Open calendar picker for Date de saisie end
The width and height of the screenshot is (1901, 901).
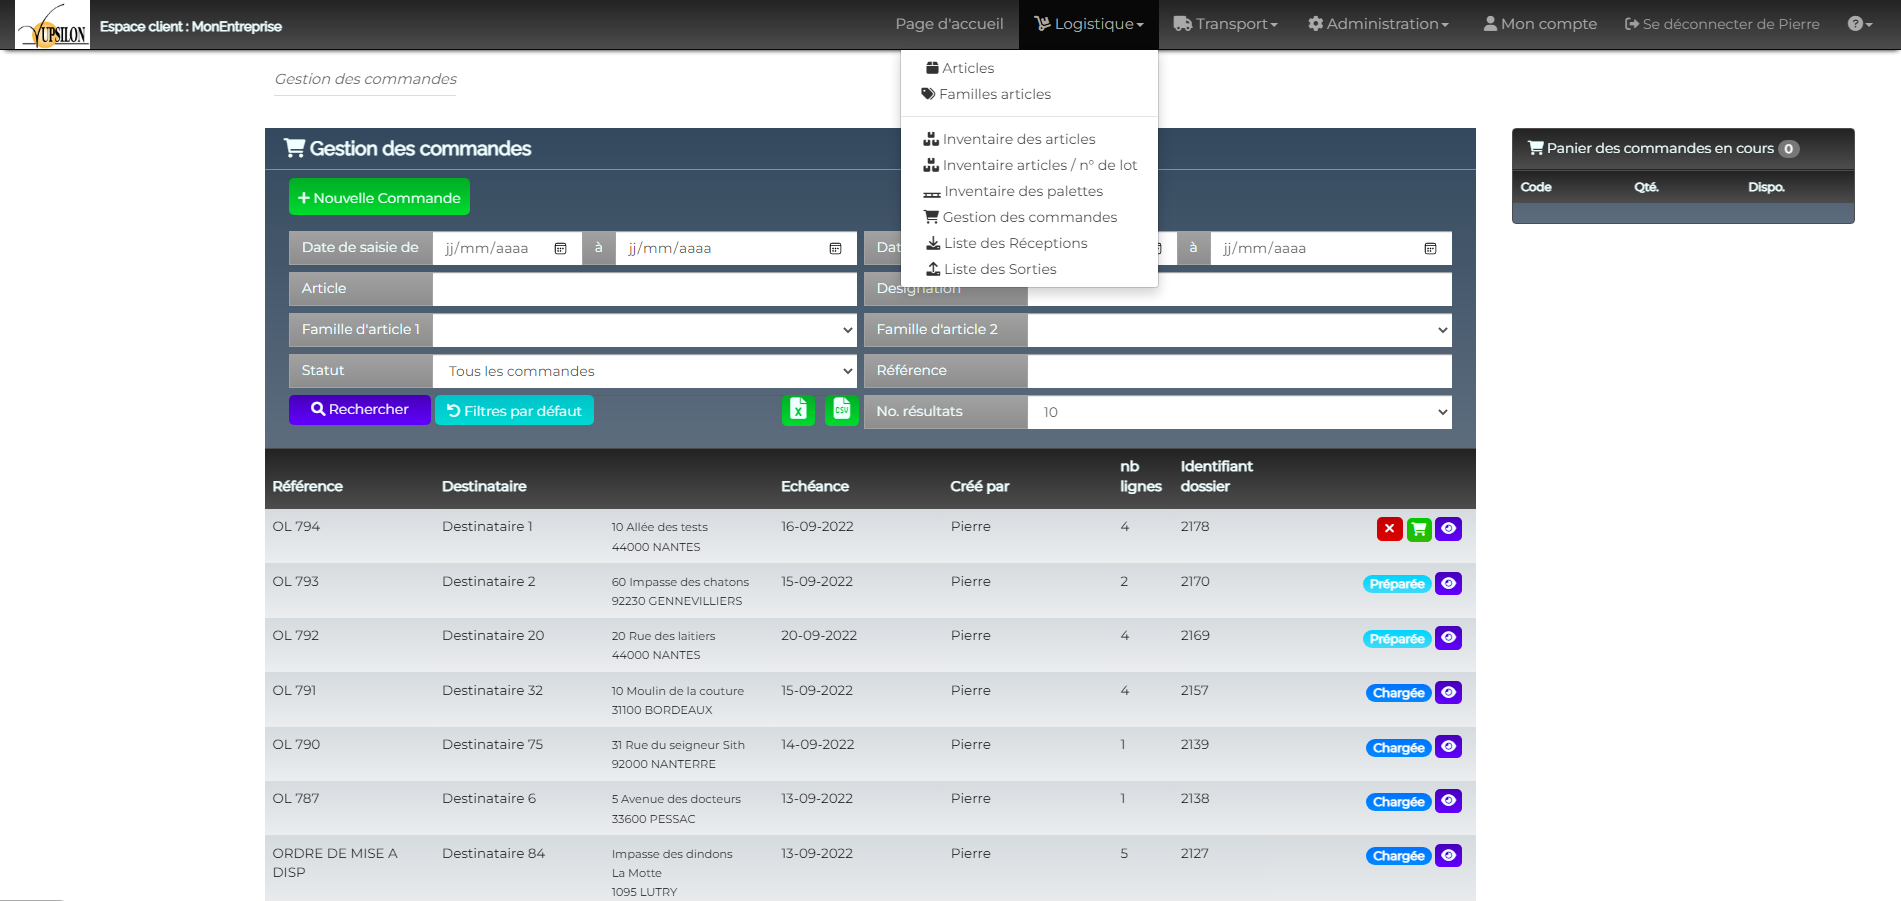coord(835,248)
